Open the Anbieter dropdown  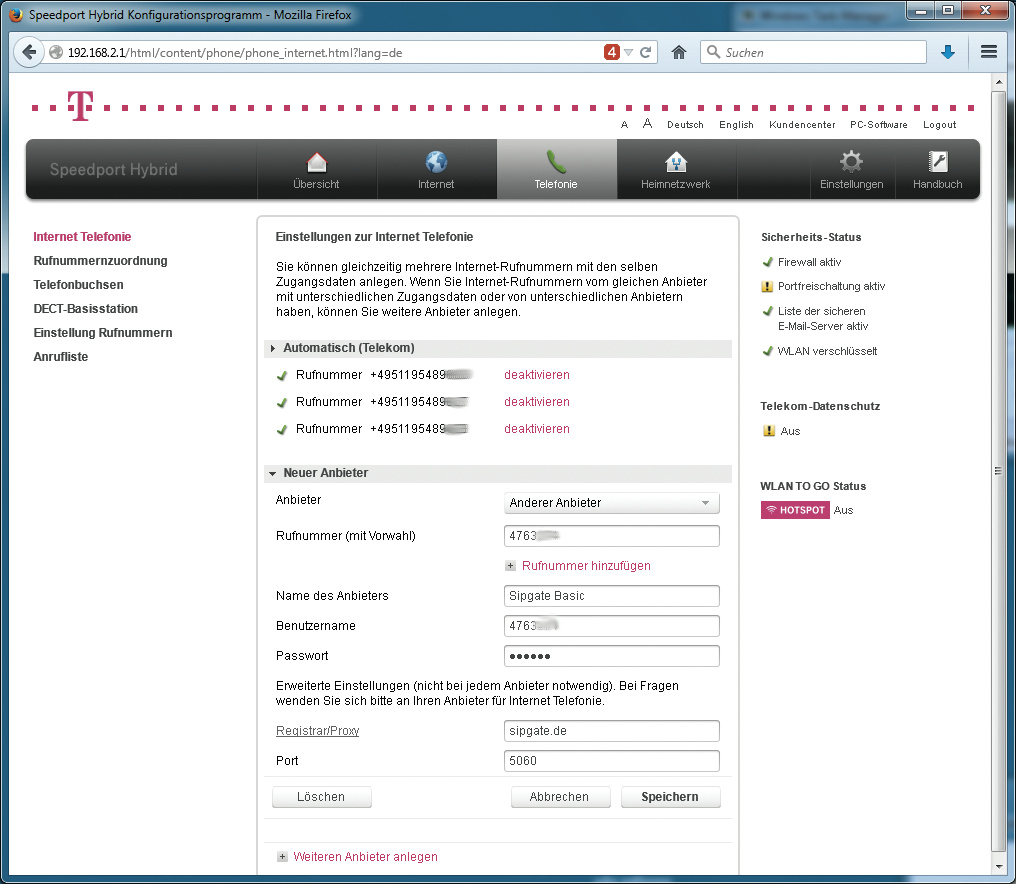pyautogui.click(x=612, y=503)
